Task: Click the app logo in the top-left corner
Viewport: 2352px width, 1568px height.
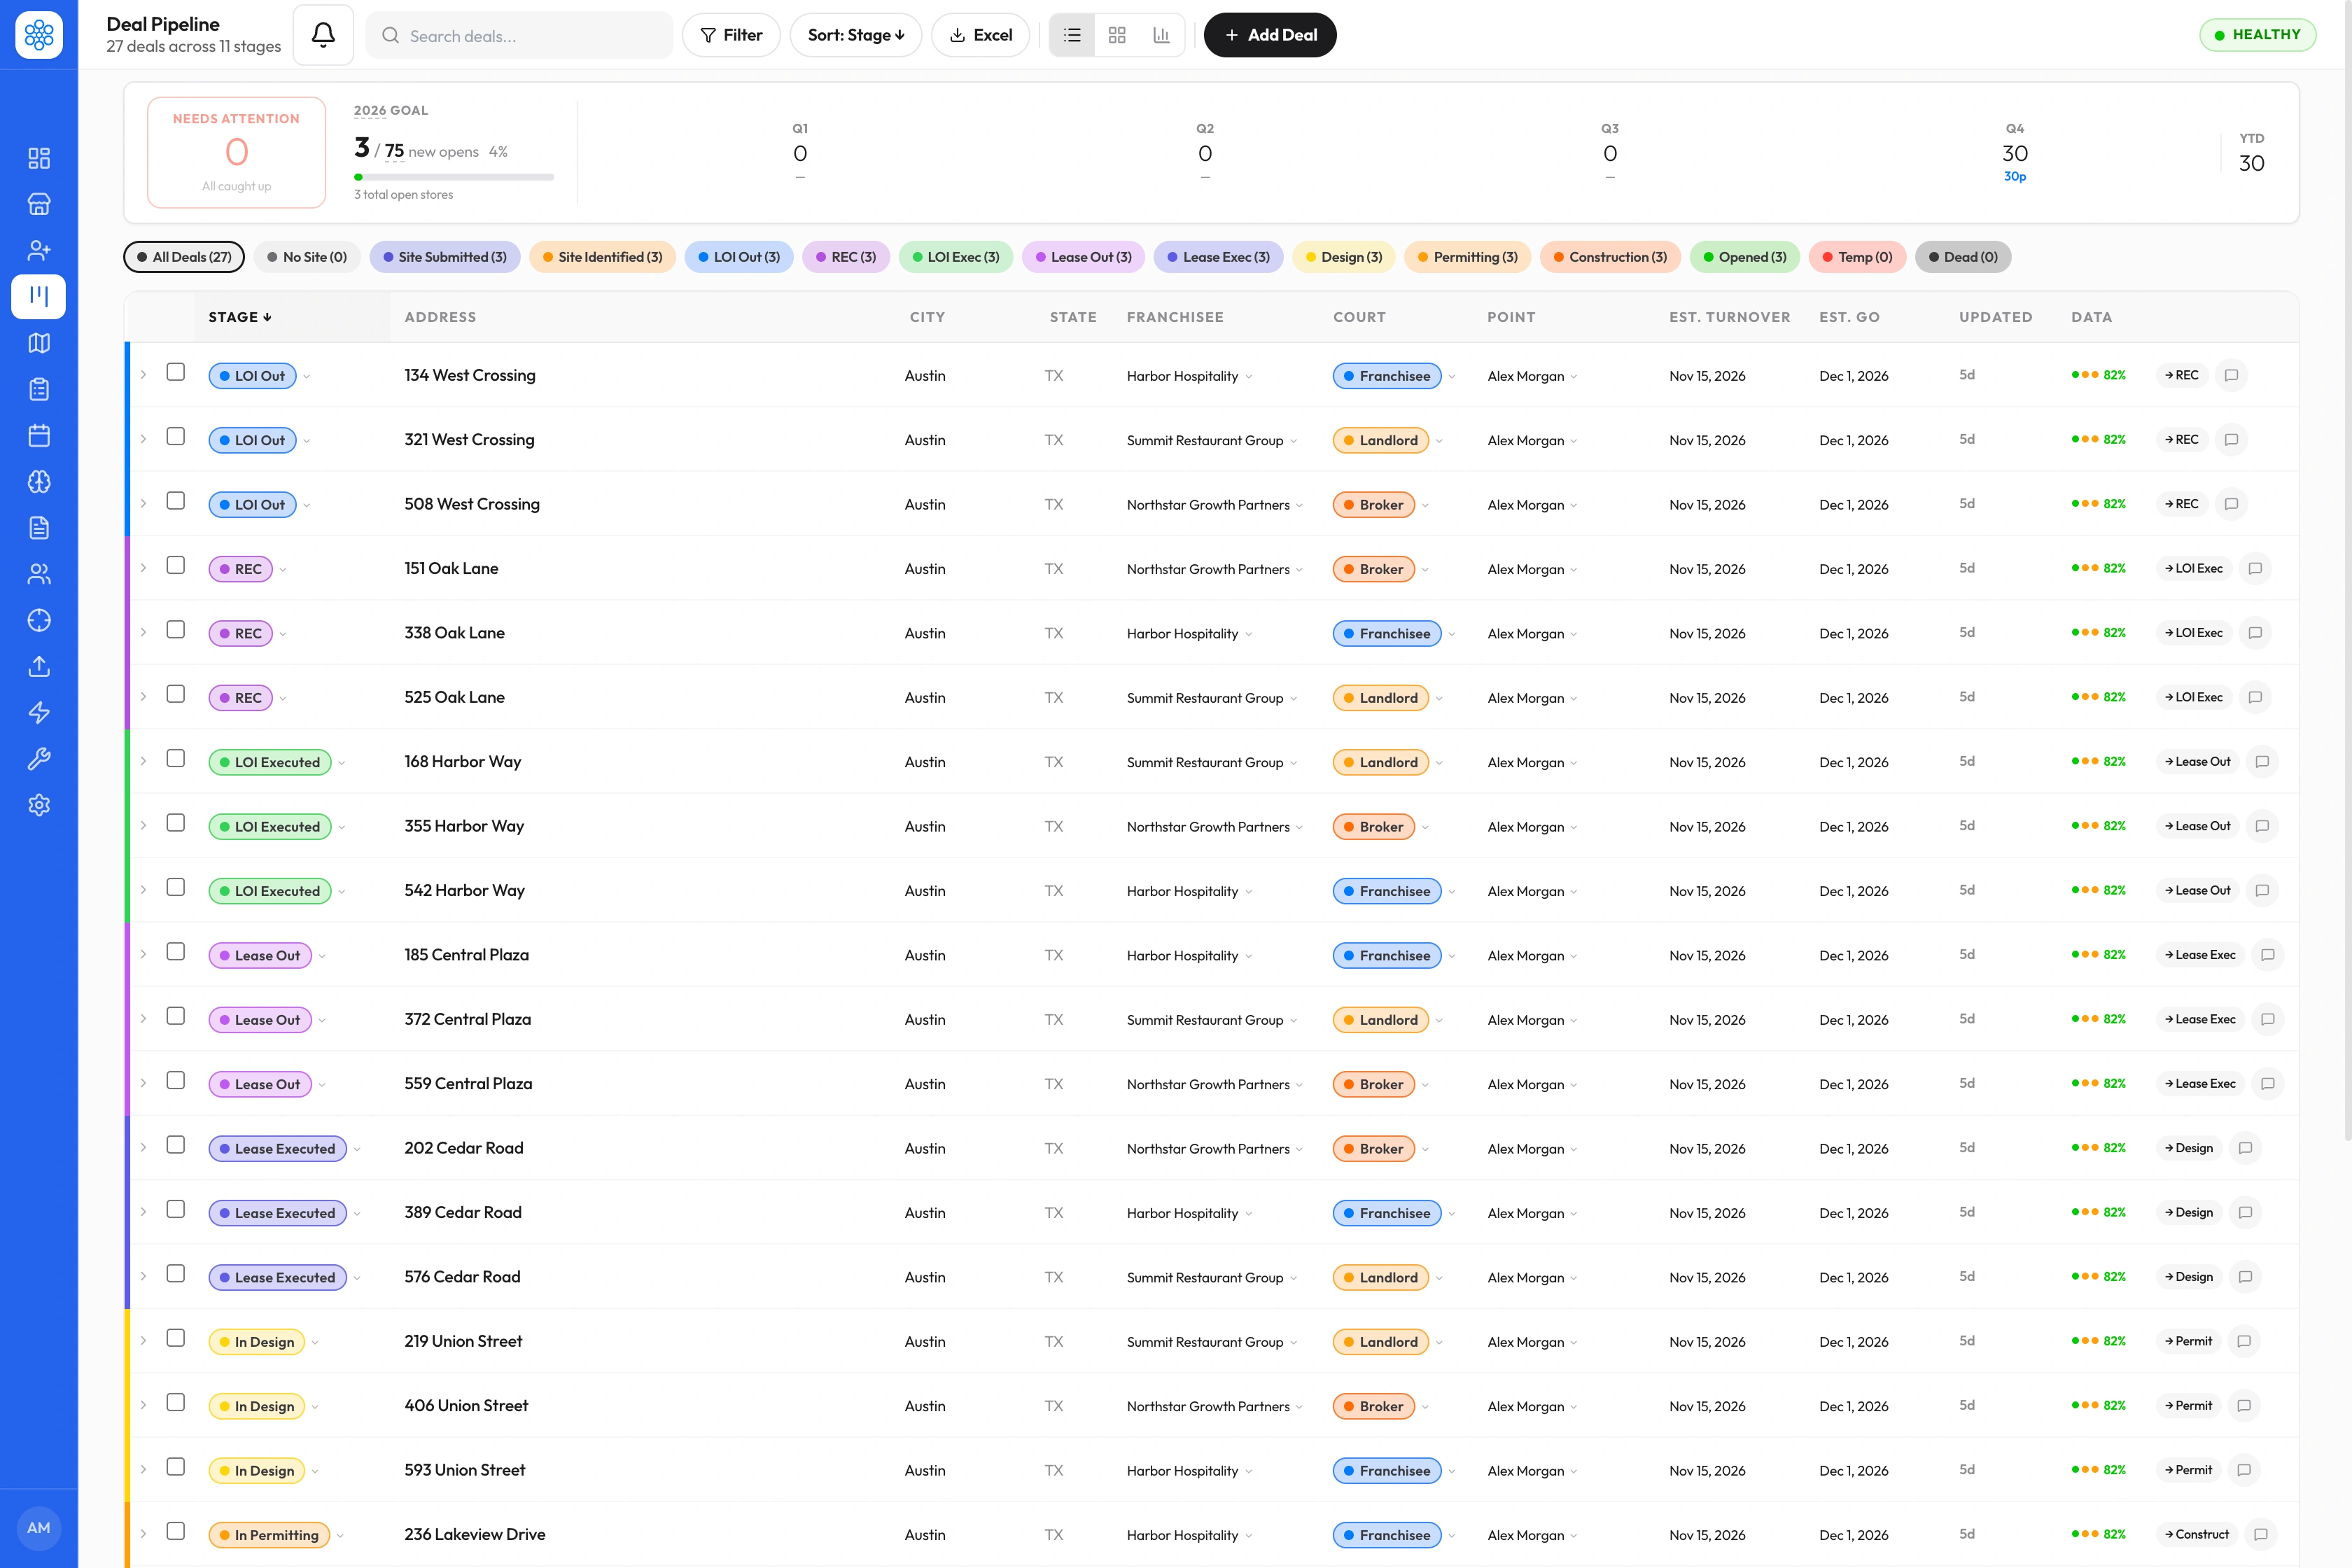Action: (x=39, y=35)
